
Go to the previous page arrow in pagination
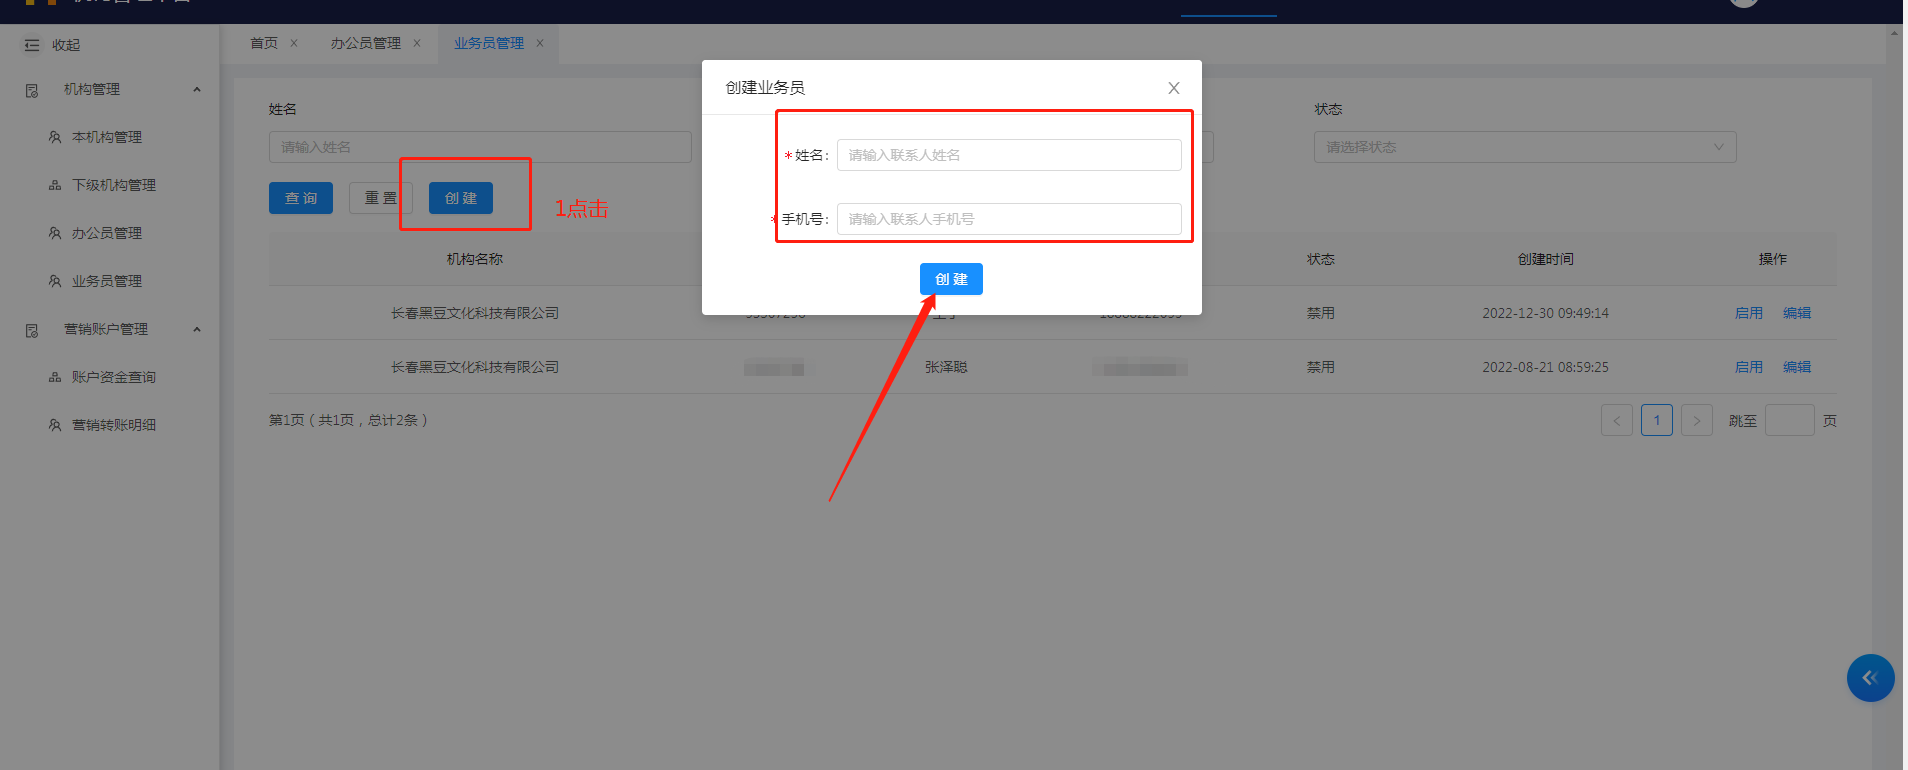click(1617, 420)
